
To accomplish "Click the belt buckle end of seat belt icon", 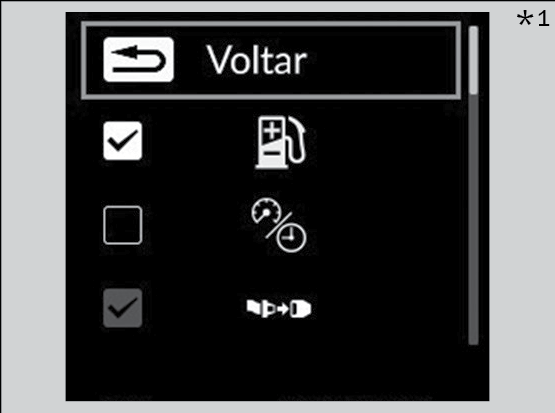I will pos(301,309).
